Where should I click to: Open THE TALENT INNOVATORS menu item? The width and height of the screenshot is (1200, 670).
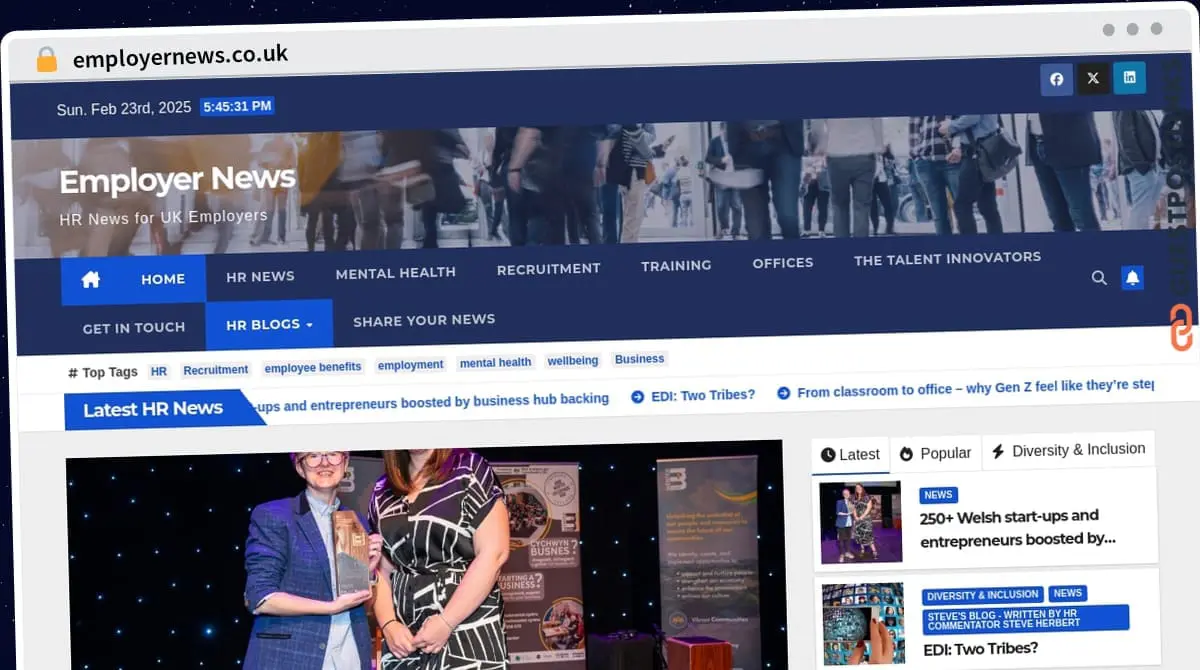[x=947, y=258]
